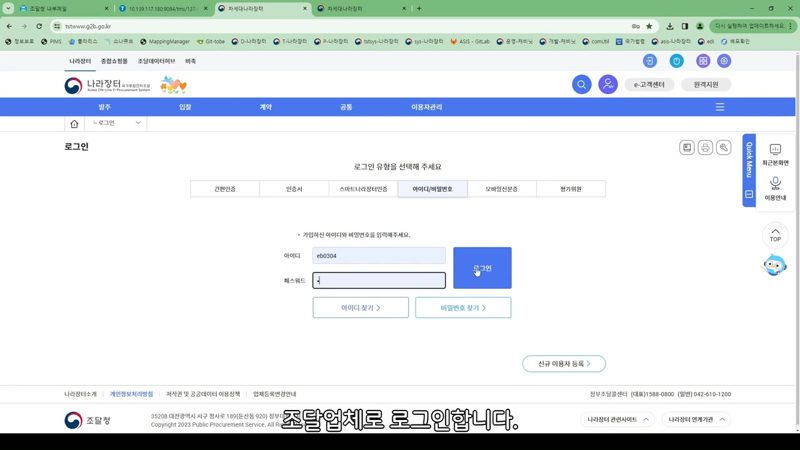Open the 조달데이터허브 top link
The height and width of the screenshot is (450, 800).
click(x=156, y=61)
